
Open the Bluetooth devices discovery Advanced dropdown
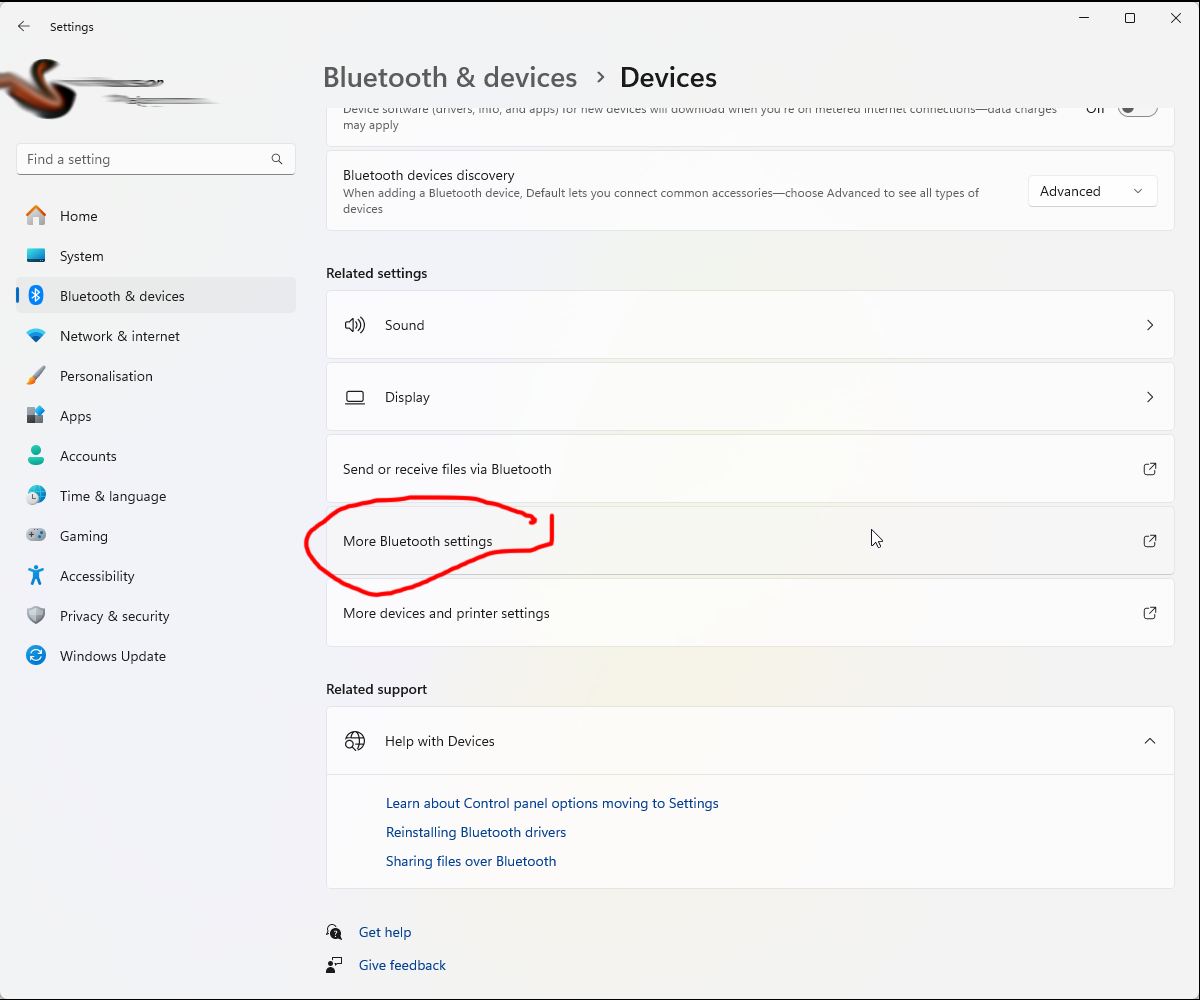point(1092,190)
